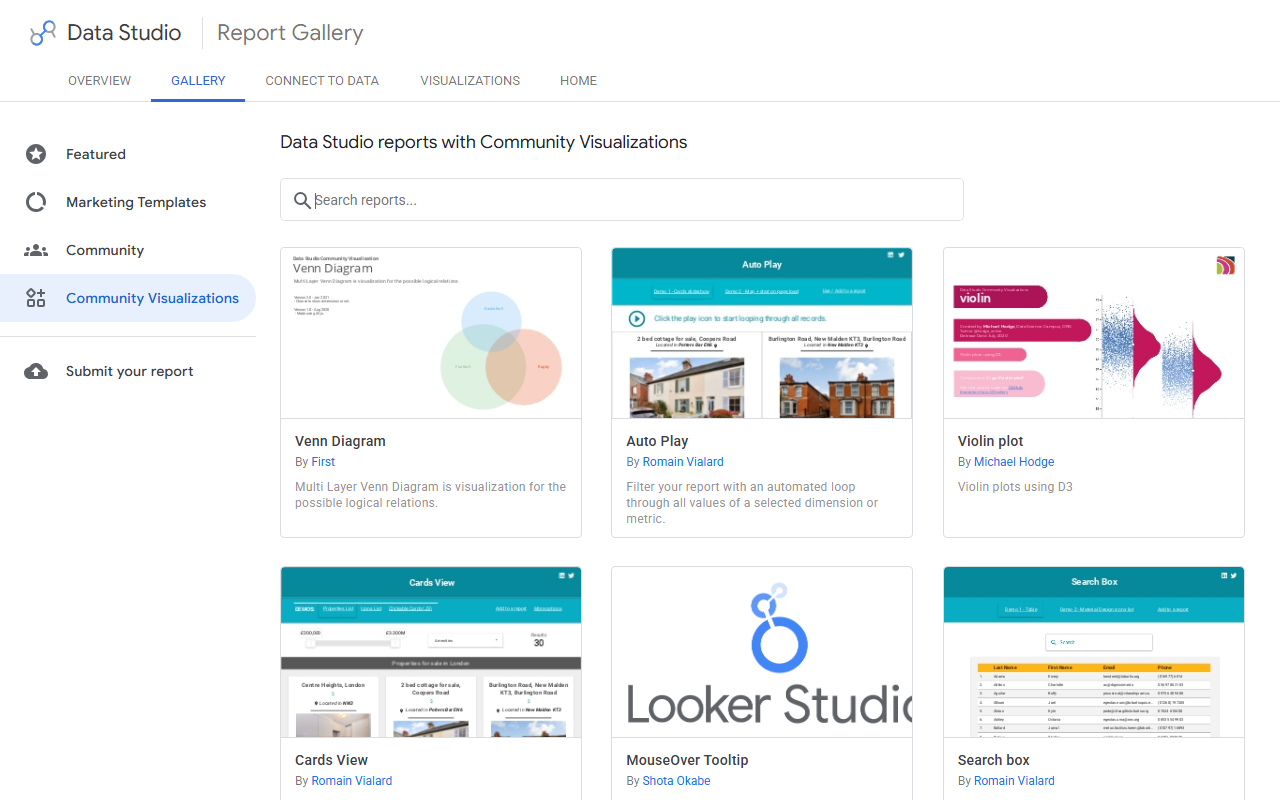Click the Violin plot card title
The height and width of the screenshot is (800, 1280).
tap(991, 441)
